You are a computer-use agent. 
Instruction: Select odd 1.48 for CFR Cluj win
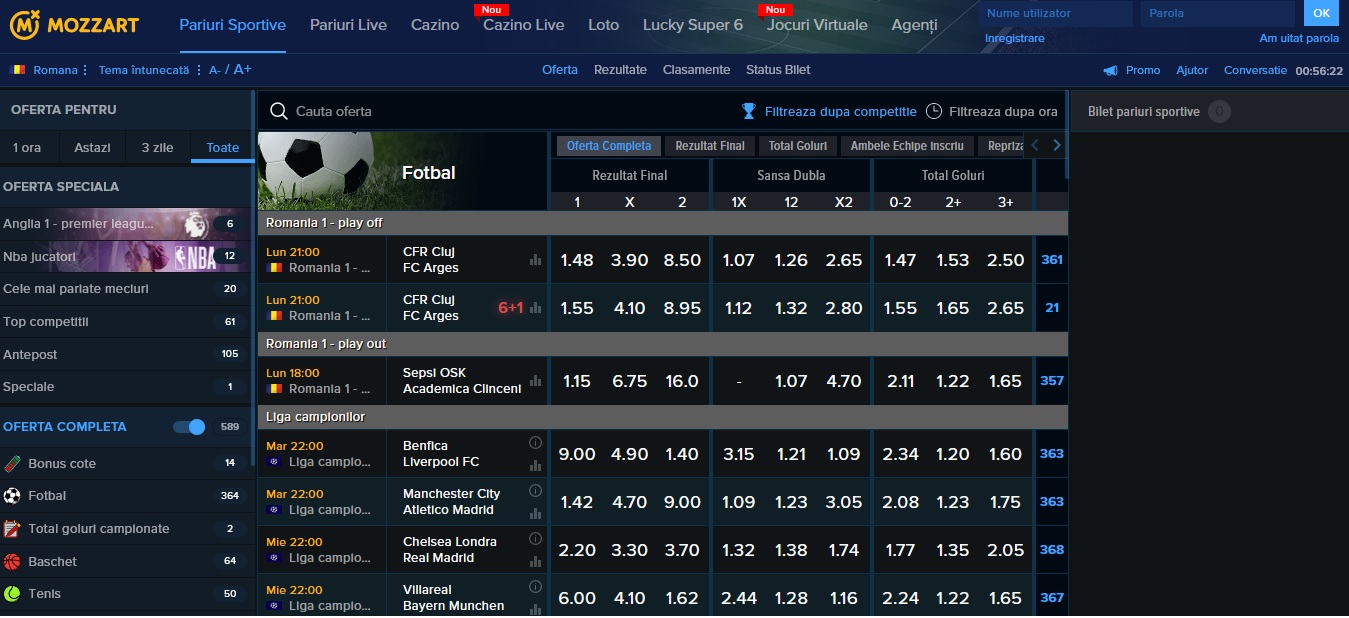point(577,260)
